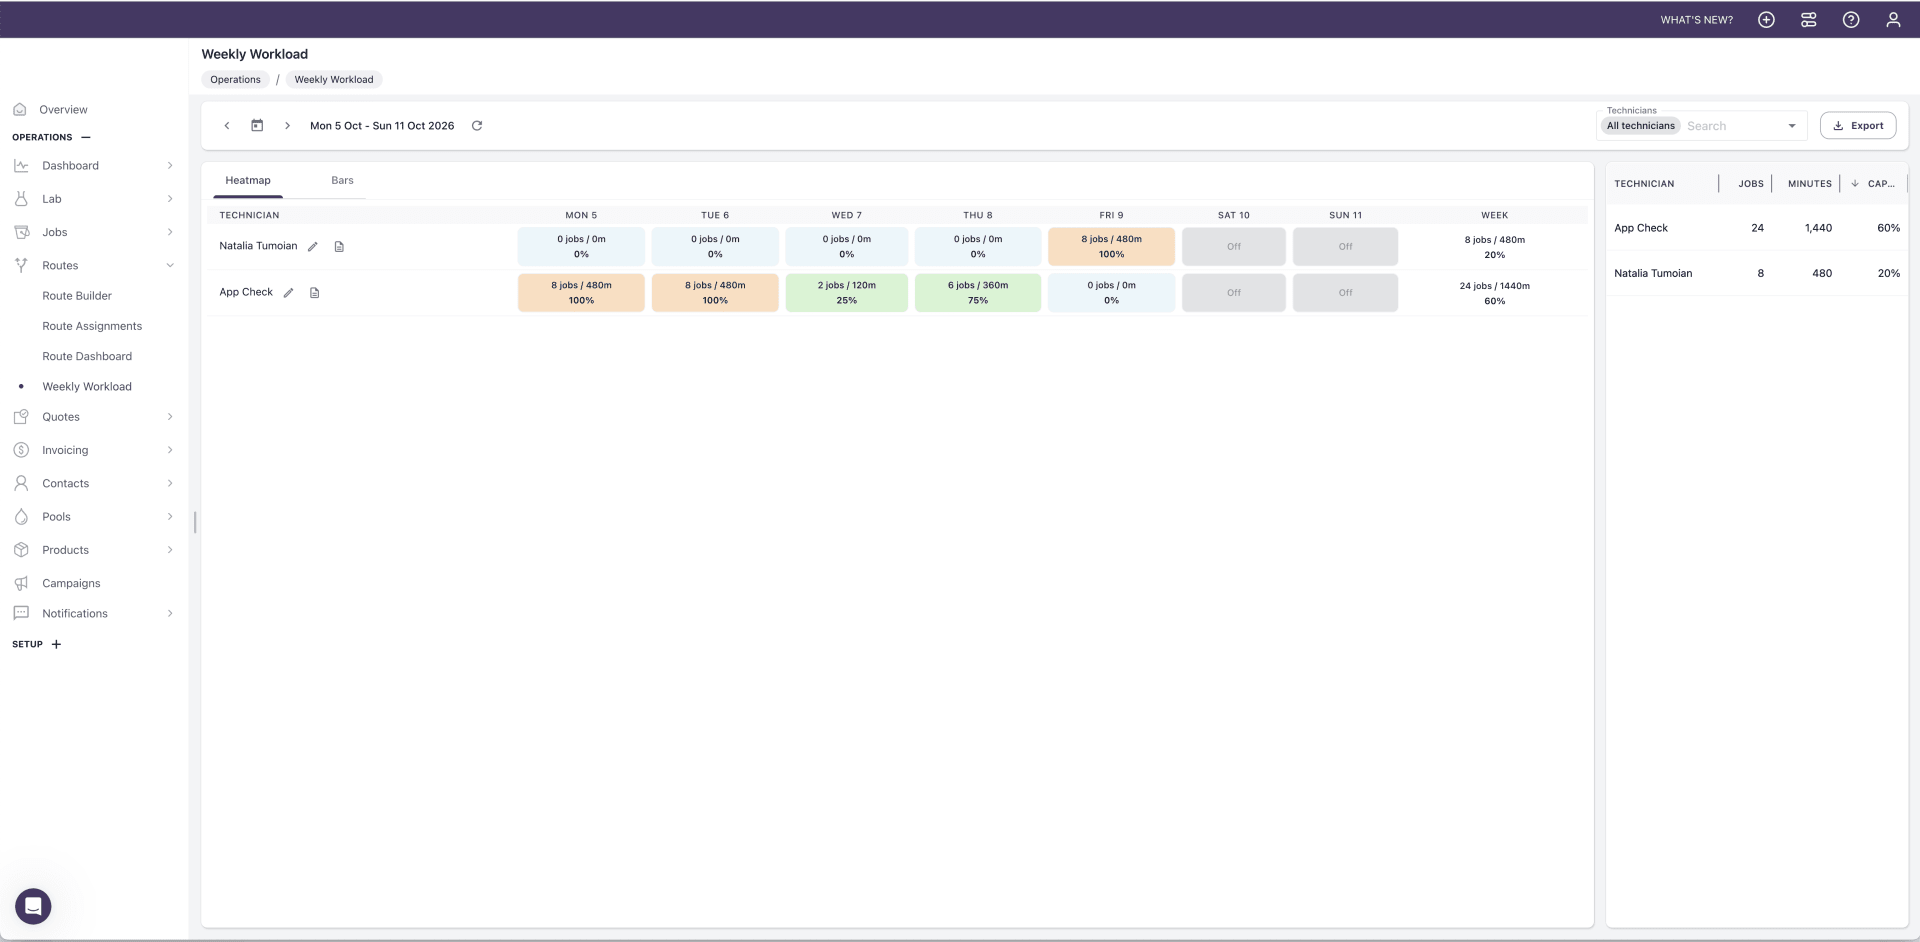Screen dimensions: 1920x942
Task: Edit Natalia Tumoian pencil icon
Action: [313, 247]
